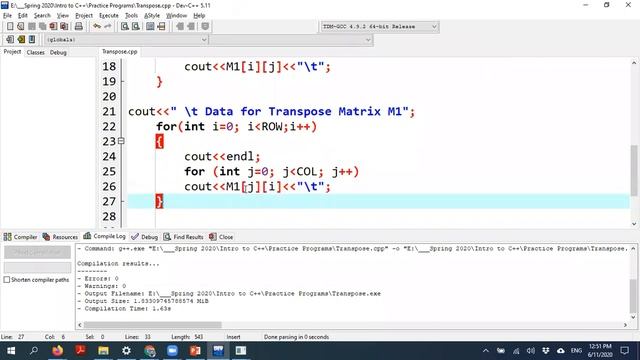This screenshot has width=640, height=360.
Task: Enable Shorten compiler paths checkbox
Action: point(7,280)
